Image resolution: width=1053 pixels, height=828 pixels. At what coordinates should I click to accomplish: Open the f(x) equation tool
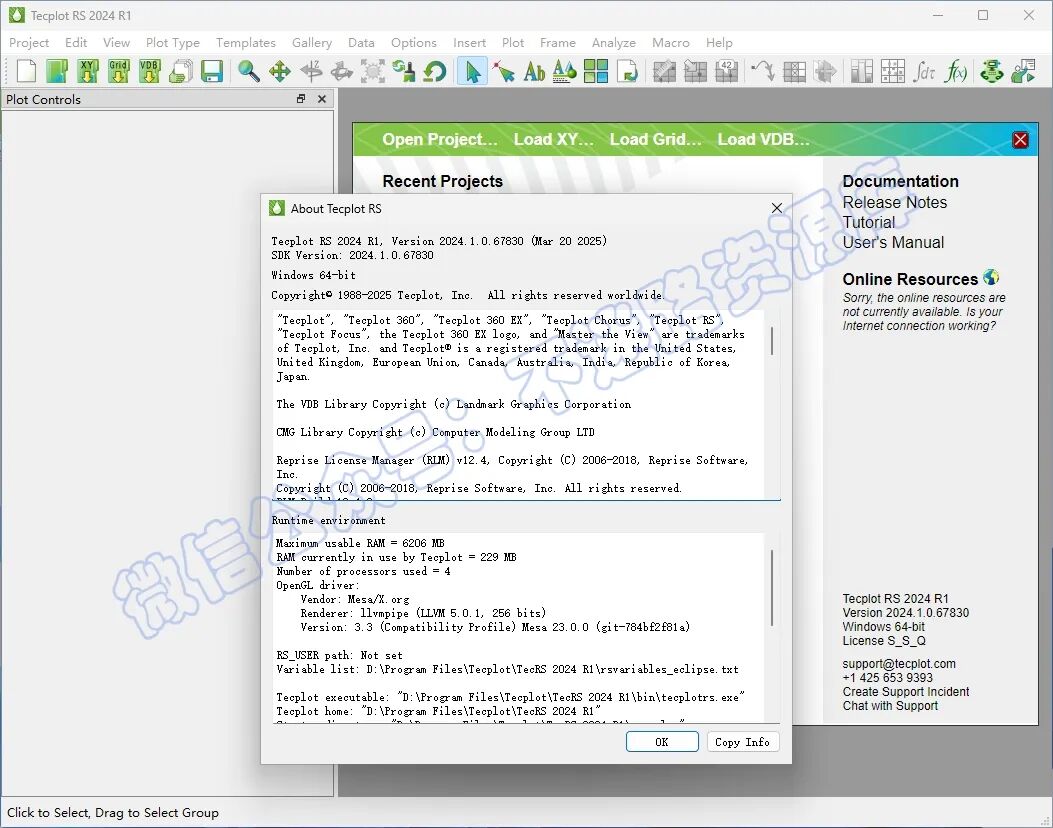click(x=955, y=71)
